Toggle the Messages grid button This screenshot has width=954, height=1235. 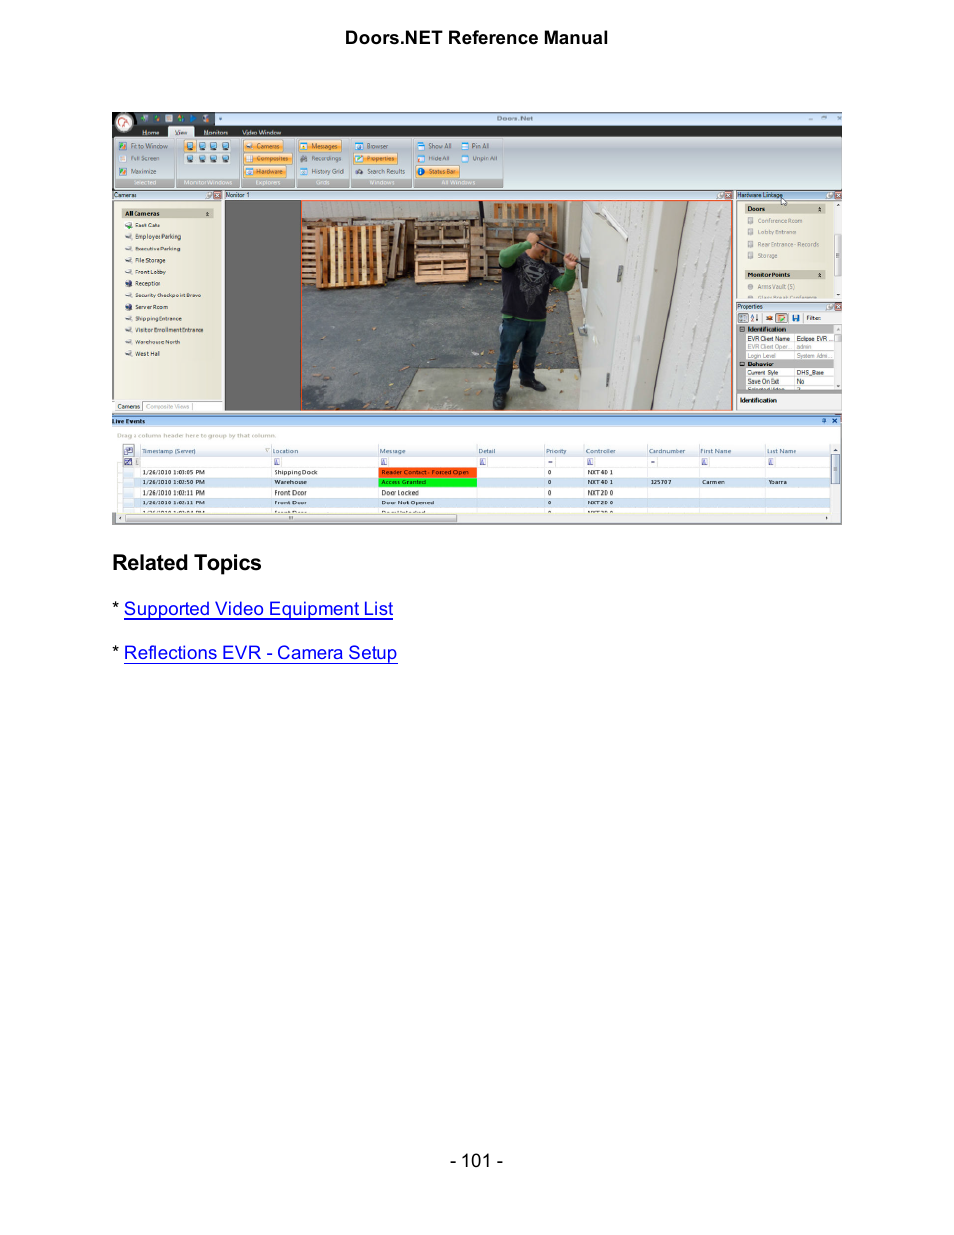(320, 146)
